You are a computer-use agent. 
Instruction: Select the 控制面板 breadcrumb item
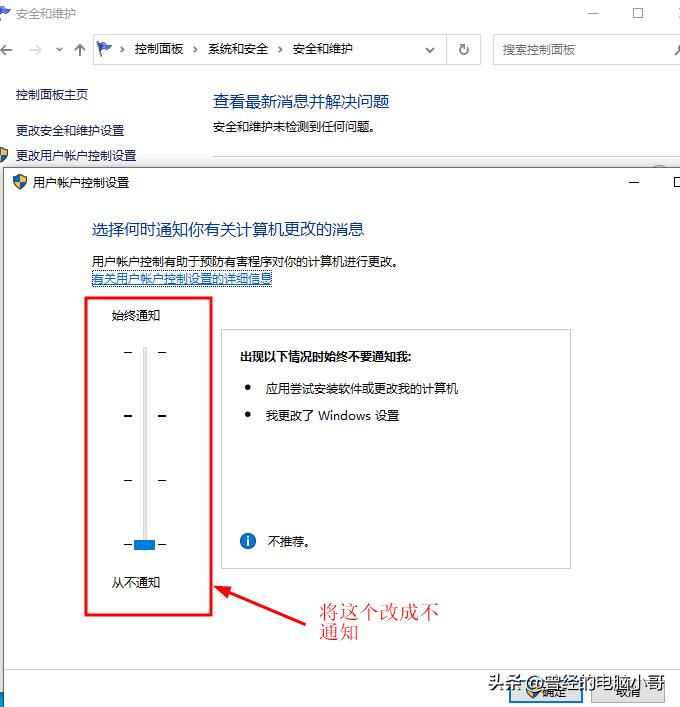159,49
